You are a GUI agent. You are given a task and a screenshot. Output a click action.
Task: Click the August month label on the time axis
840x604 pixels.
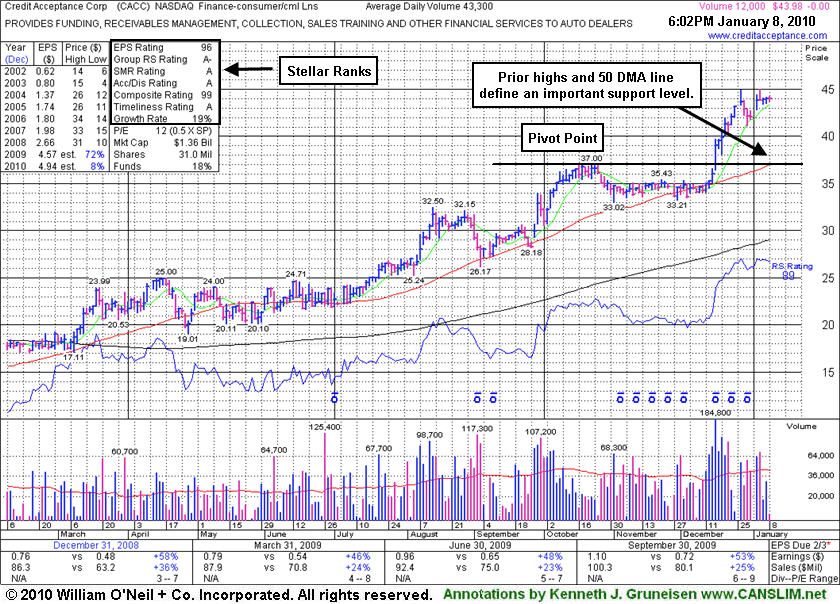[424, 534]
